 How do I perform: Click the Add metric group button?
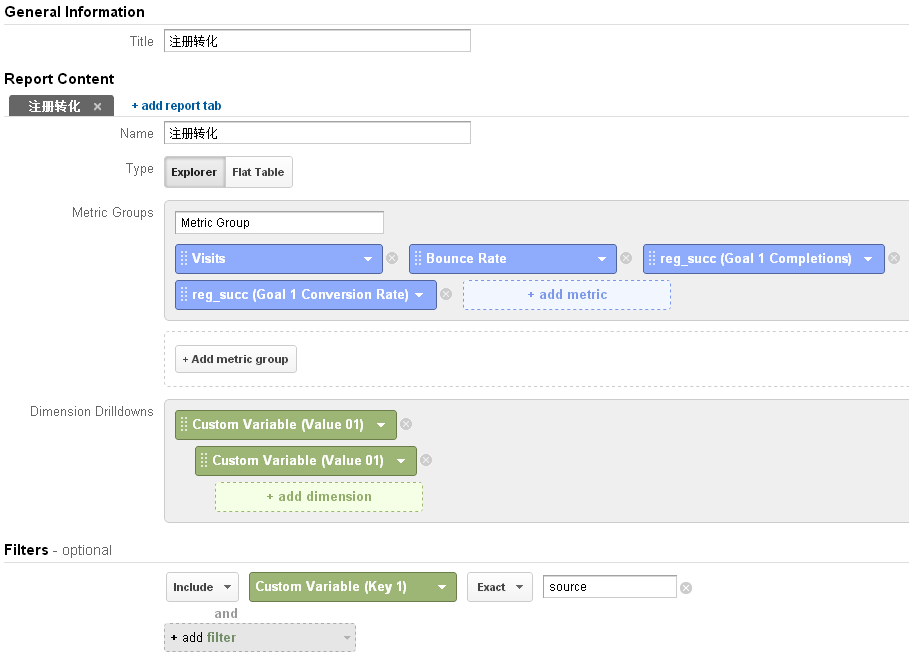coord(235,359)
